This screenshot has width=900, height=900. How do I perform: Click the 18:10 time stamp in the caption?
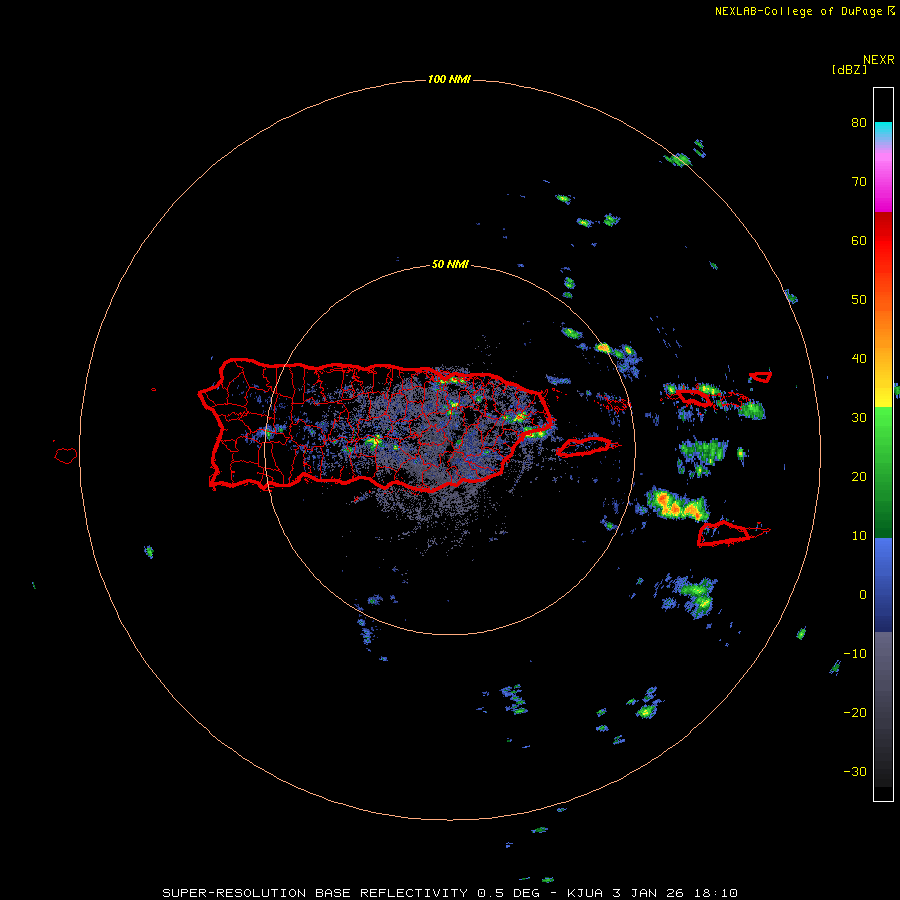(x=714, y=893)
